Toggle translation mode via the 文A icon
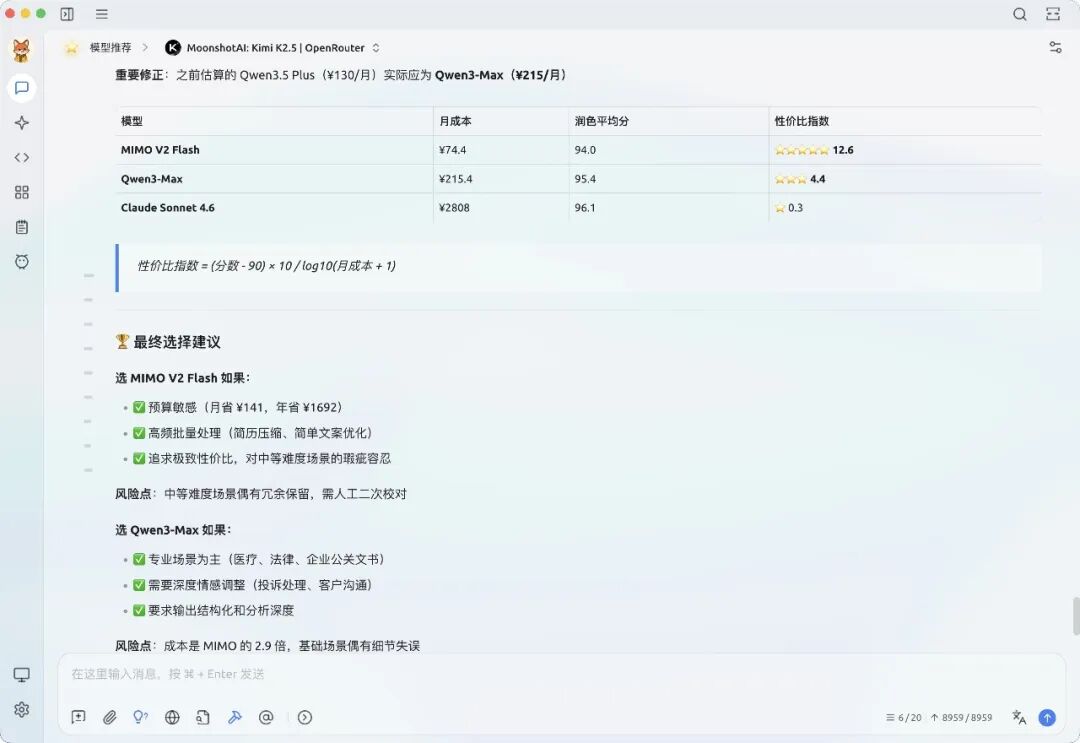The image size is (1080, 743). (x=1018, y=717)
